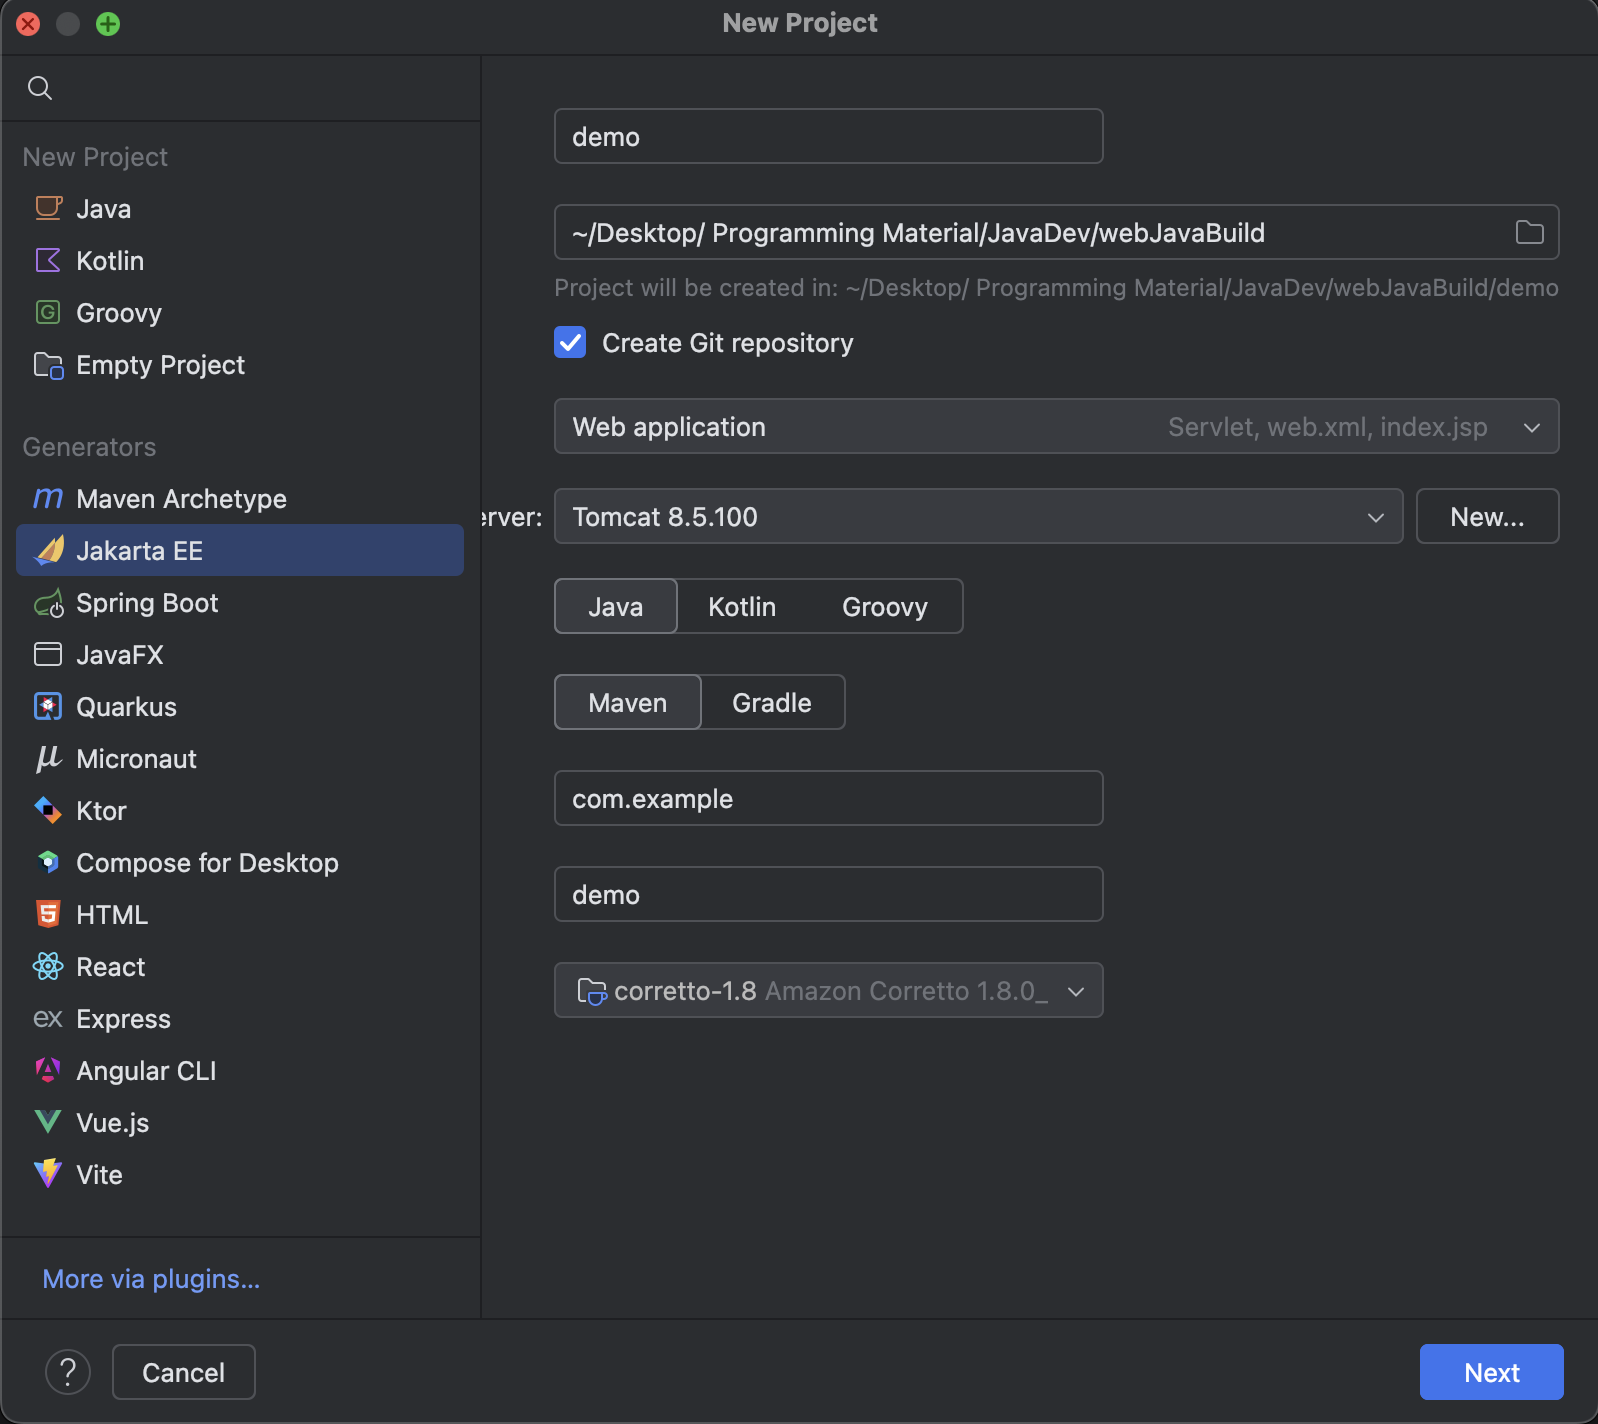
Task: Select the Empty Project folder icon
Action: (x=48, y=365)
